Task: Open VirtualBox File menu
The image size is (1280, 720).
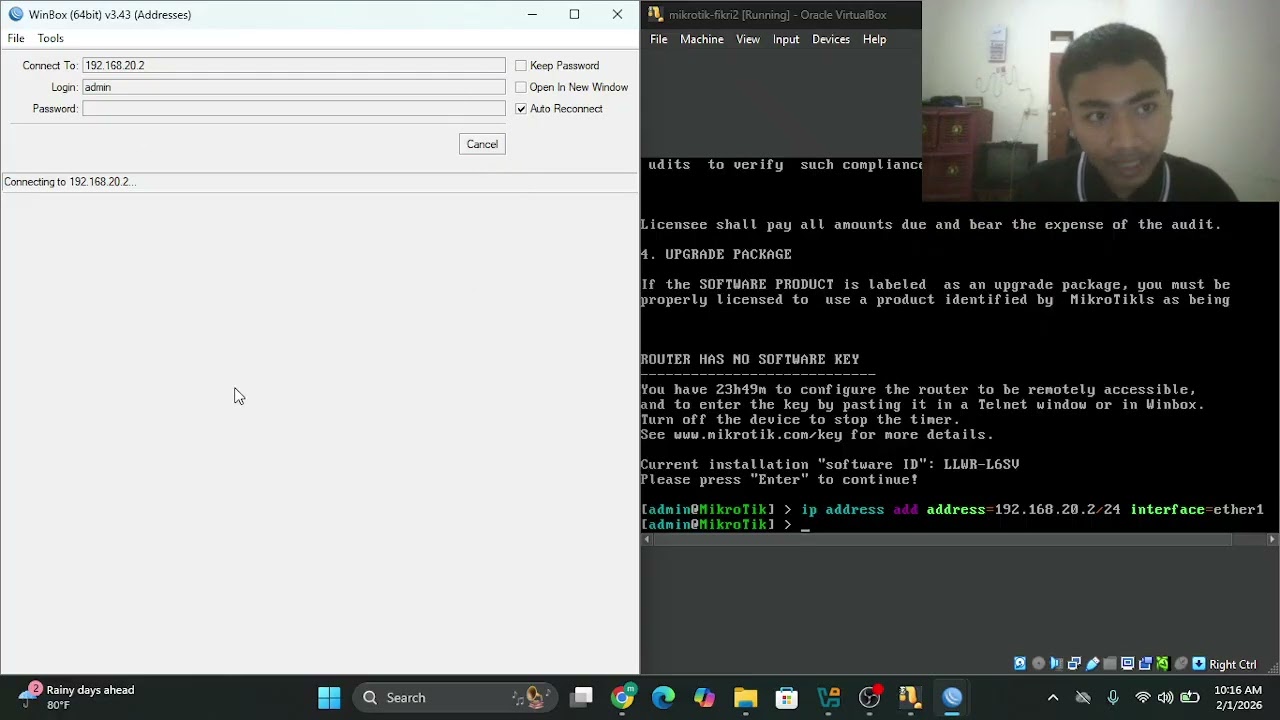Action: [659, 39]
